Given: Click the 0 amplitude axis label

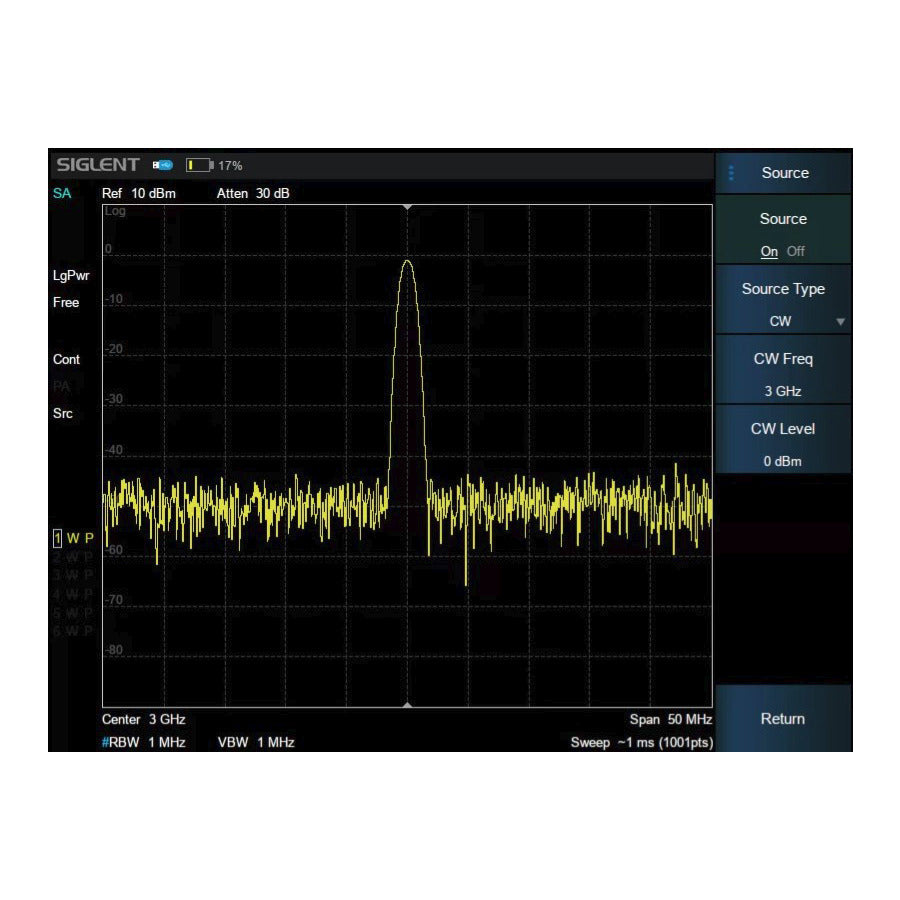Looking at the screenshot, I should click(x=108, y=249).
